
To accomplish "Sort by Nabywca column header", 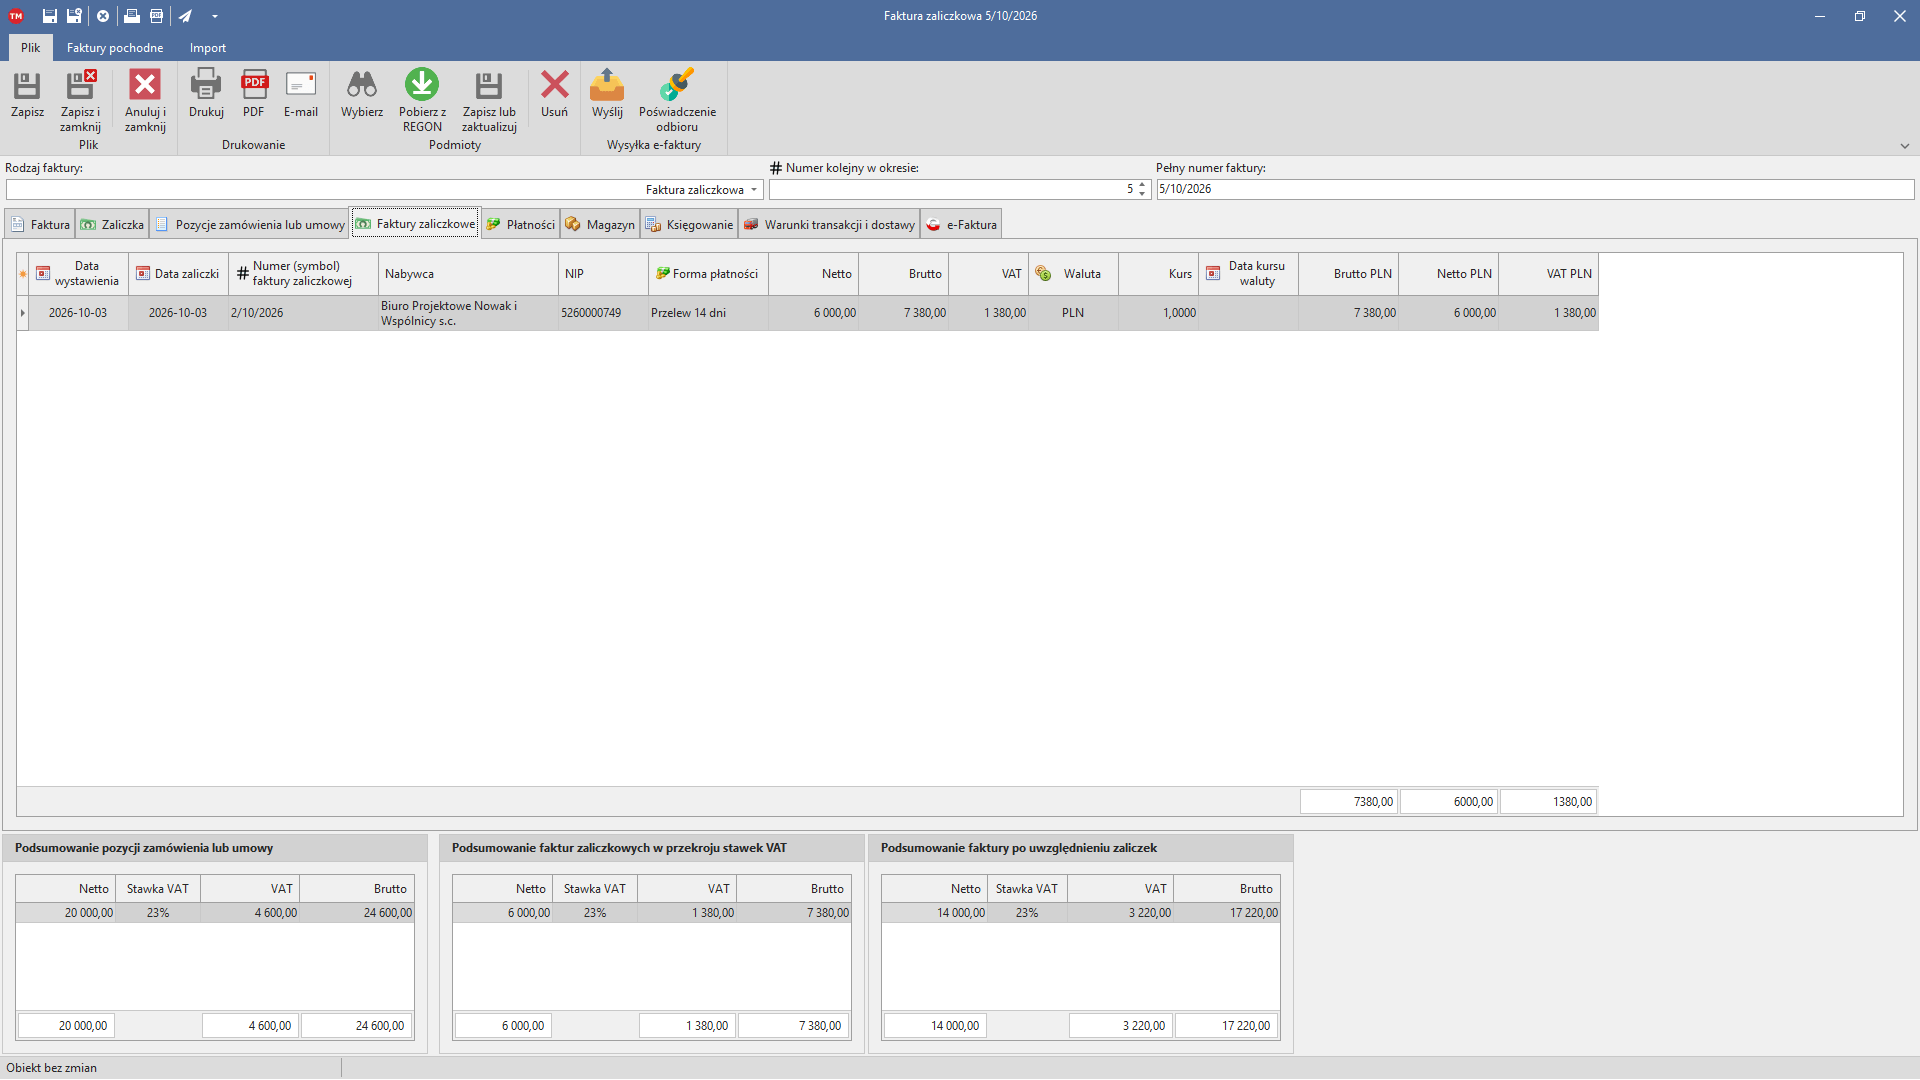I will click(468, 274).
